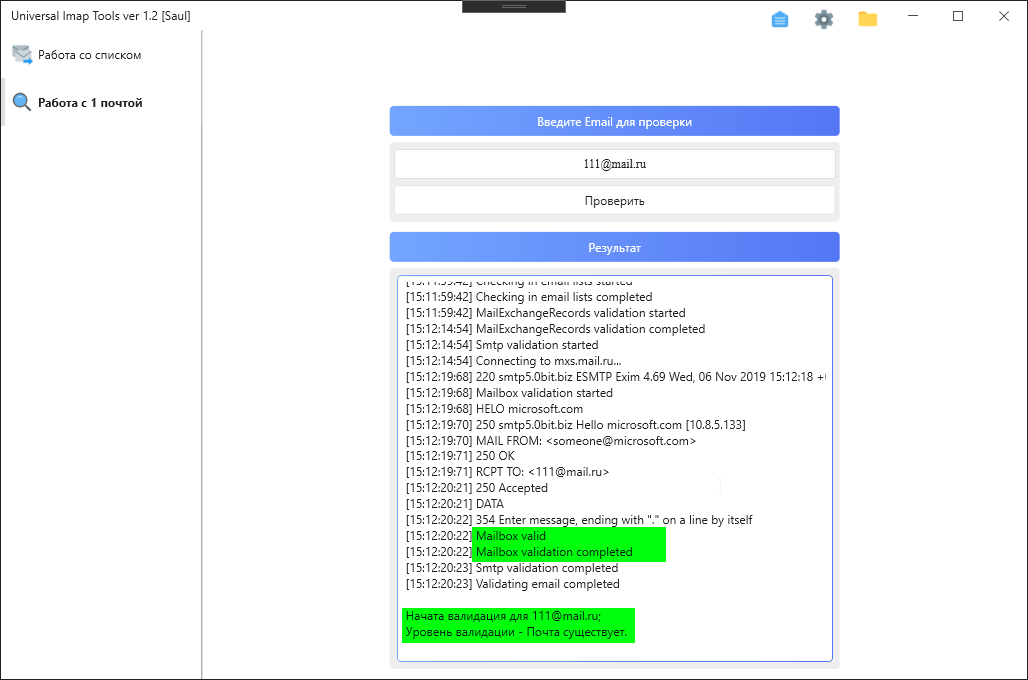Image resolution: width=1028 pixels, height=680 pixels.
Task: Open the yellow folder icon
Action: [867, 19]
